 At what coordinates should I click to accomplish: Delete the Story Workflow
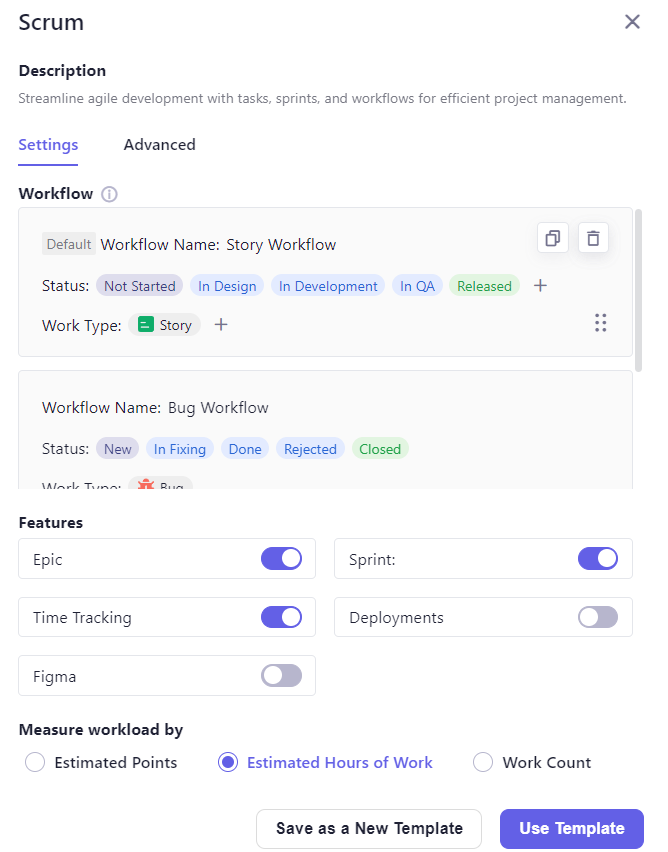(593, 238)
